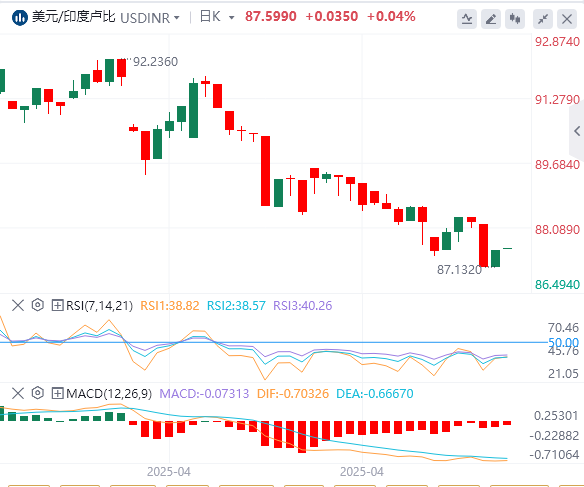Click the 87.1320 low price label
This screenshot has height=487, width=584.
(x=460, y=270)
